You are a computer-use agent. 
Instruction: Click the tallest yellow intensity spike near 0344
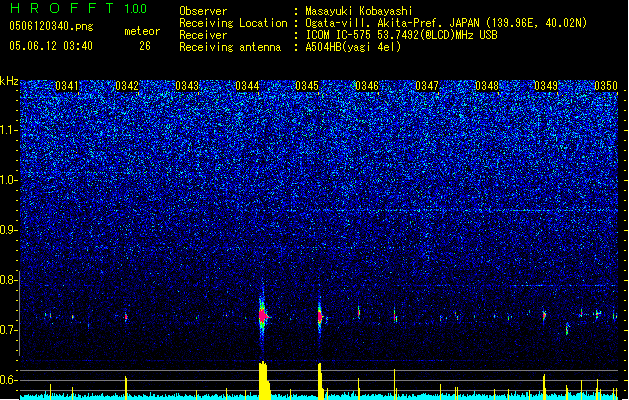pos(264,380)
